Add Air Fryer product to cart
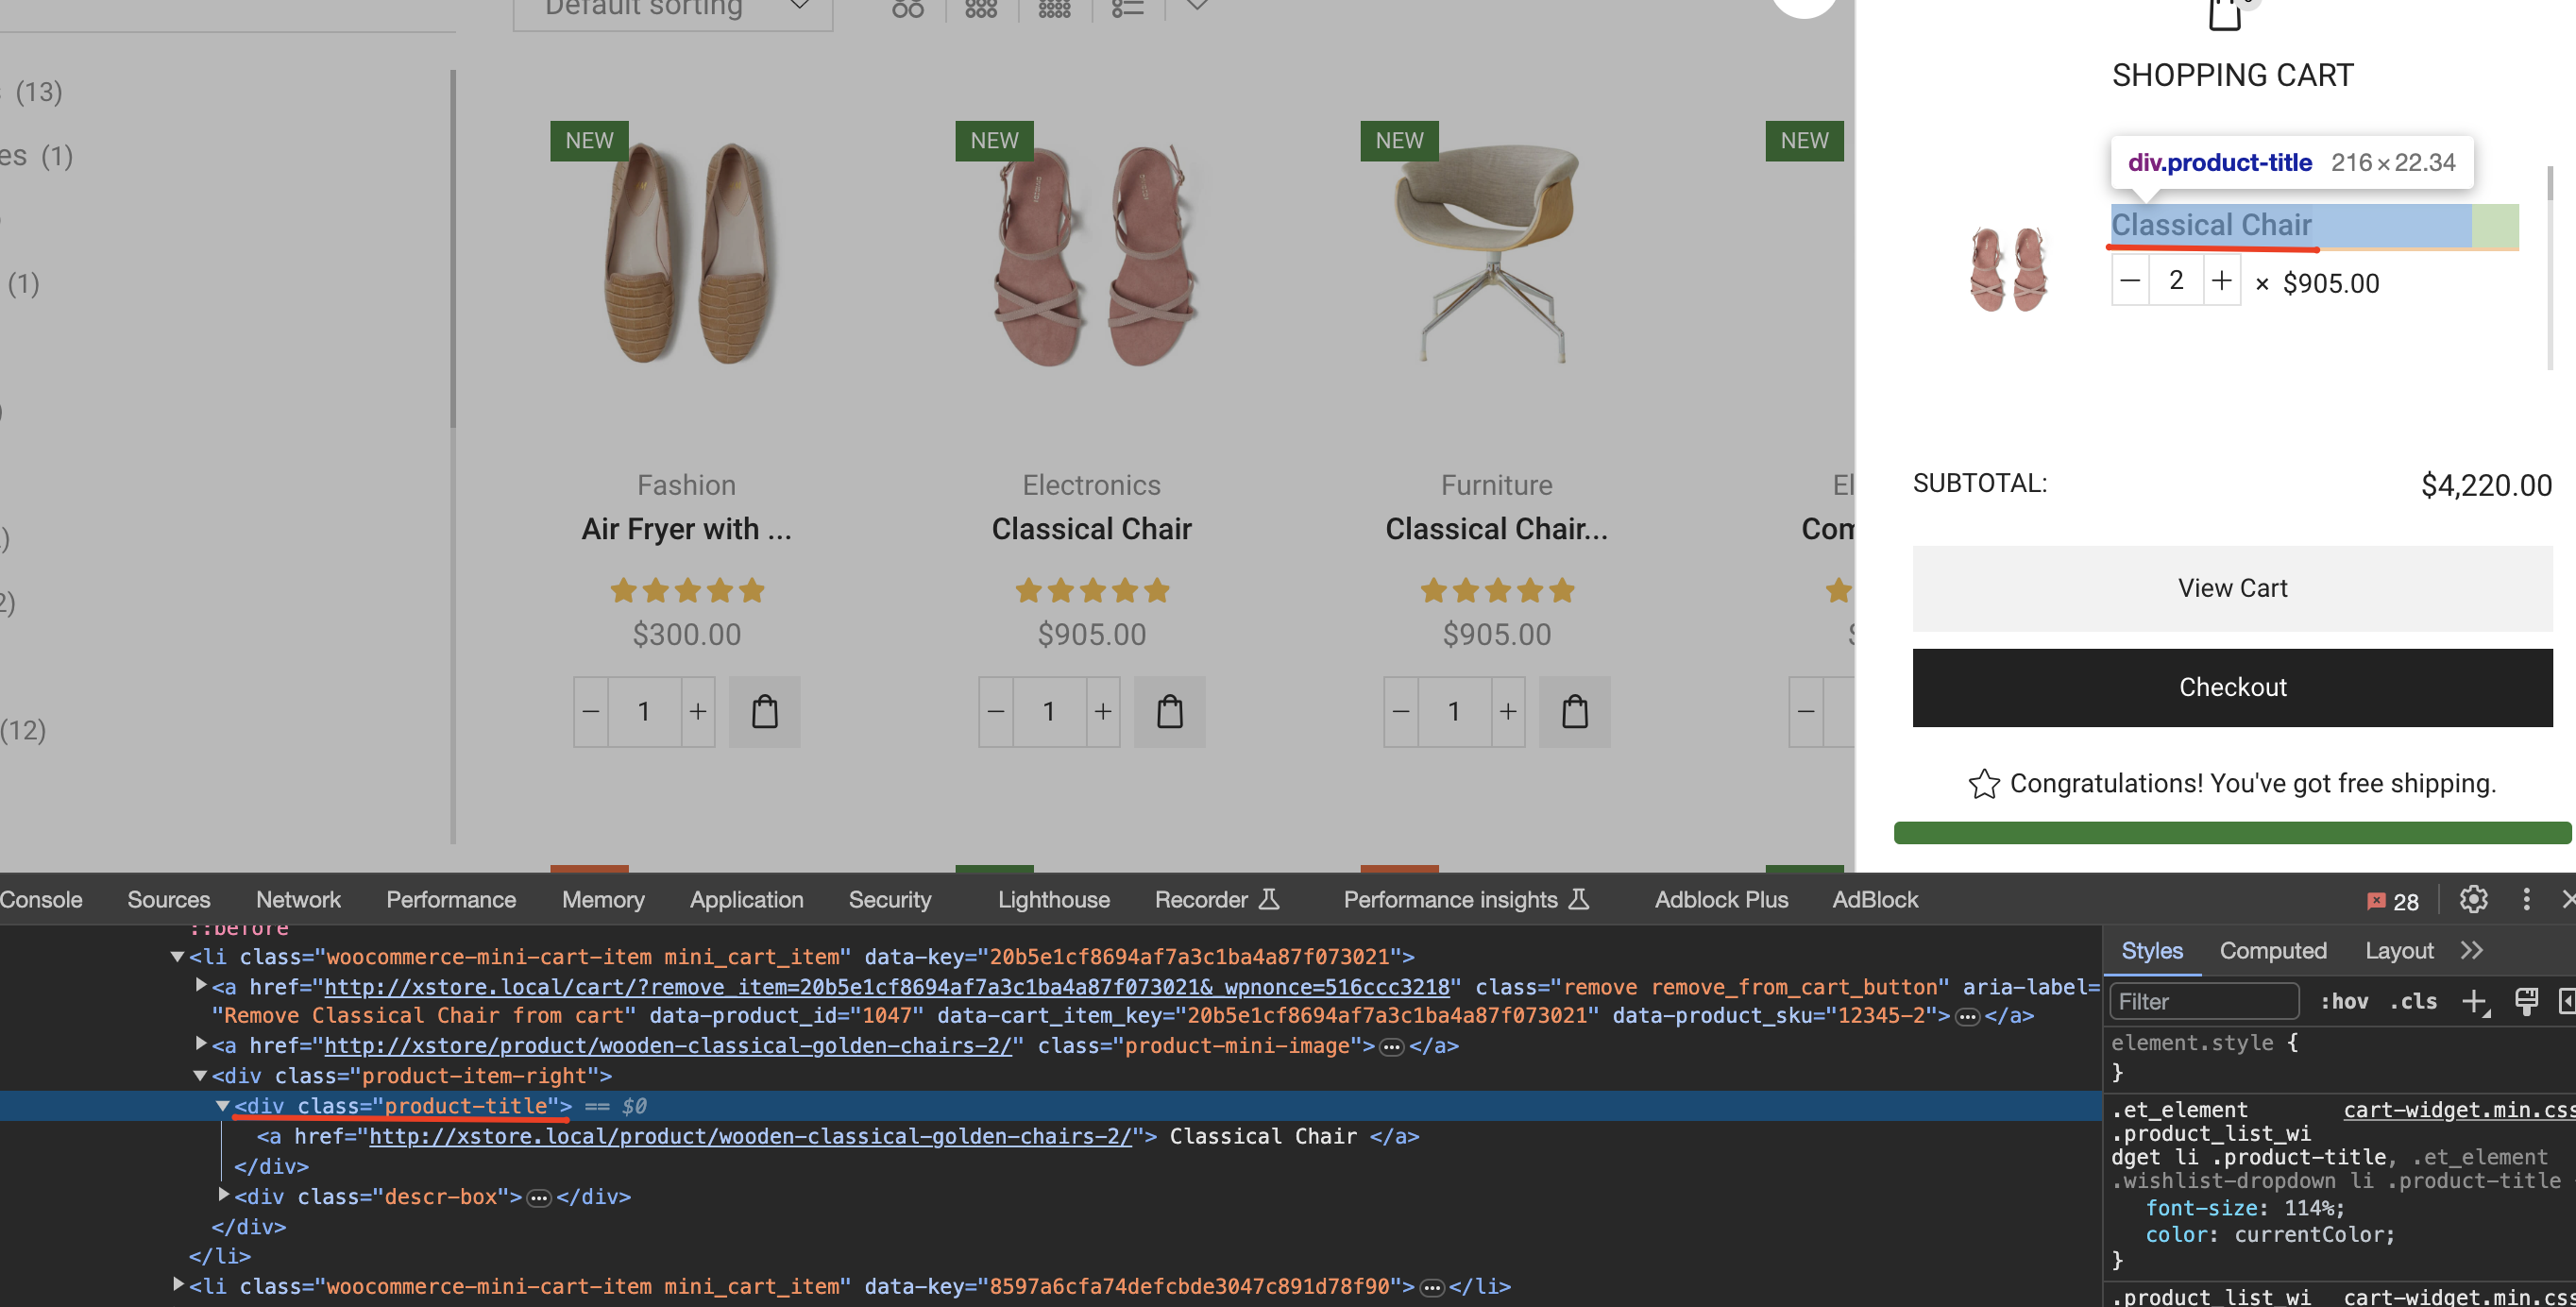The width and height of the screenshot is (2576, 1307). pos(764,712)
